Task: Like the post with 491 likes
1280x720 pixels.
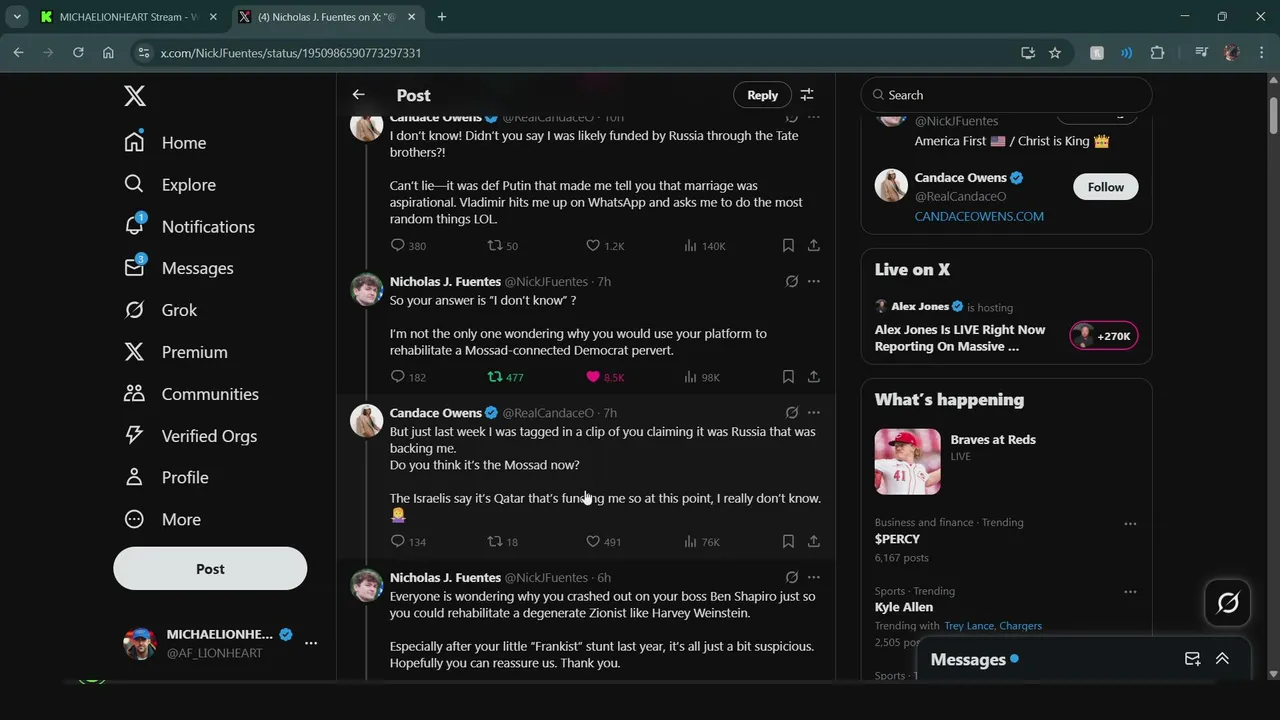Action: tap(603, 542)
